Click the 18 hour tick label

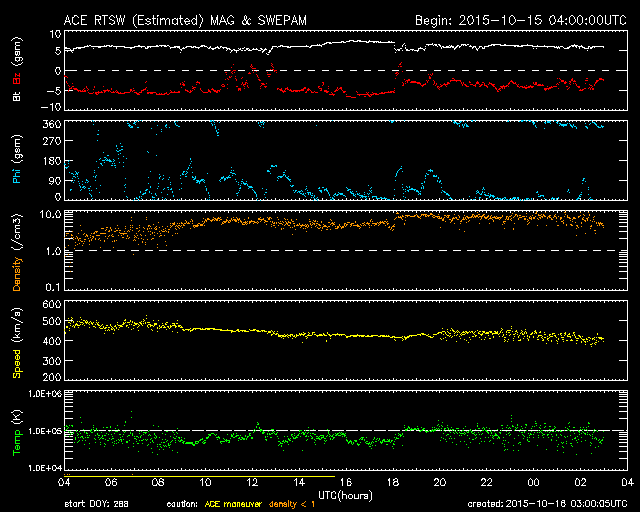tap(392, 482)
